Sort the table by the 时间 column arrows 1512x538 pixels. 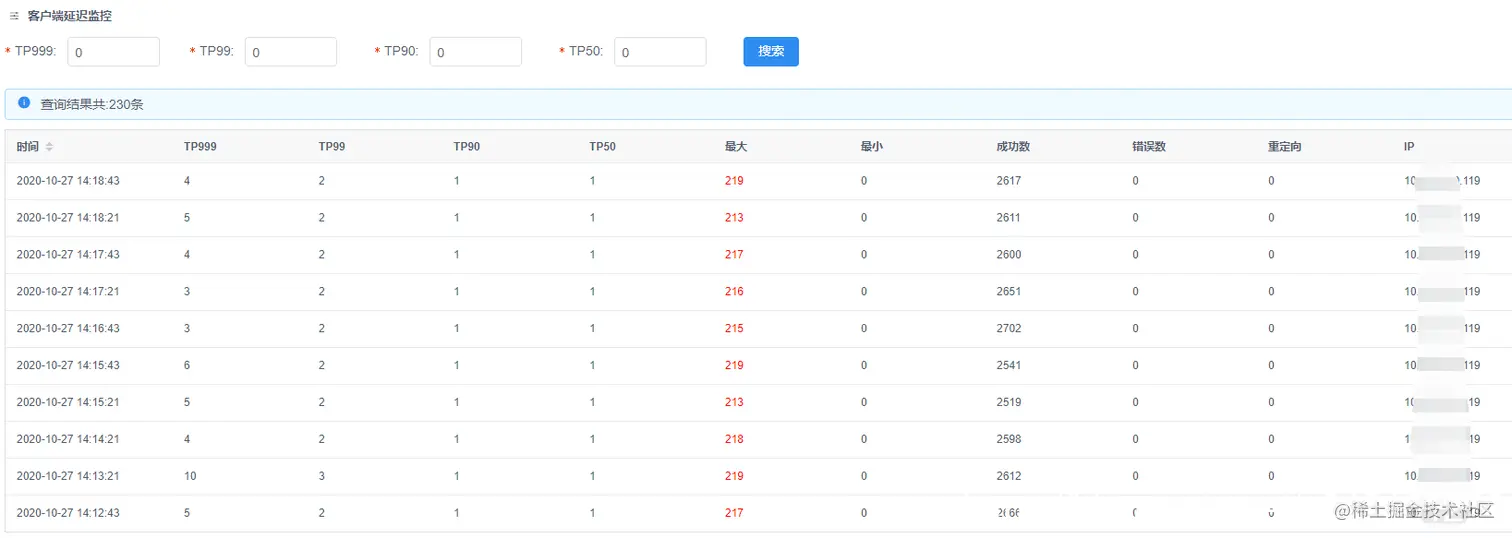(49, 147)
